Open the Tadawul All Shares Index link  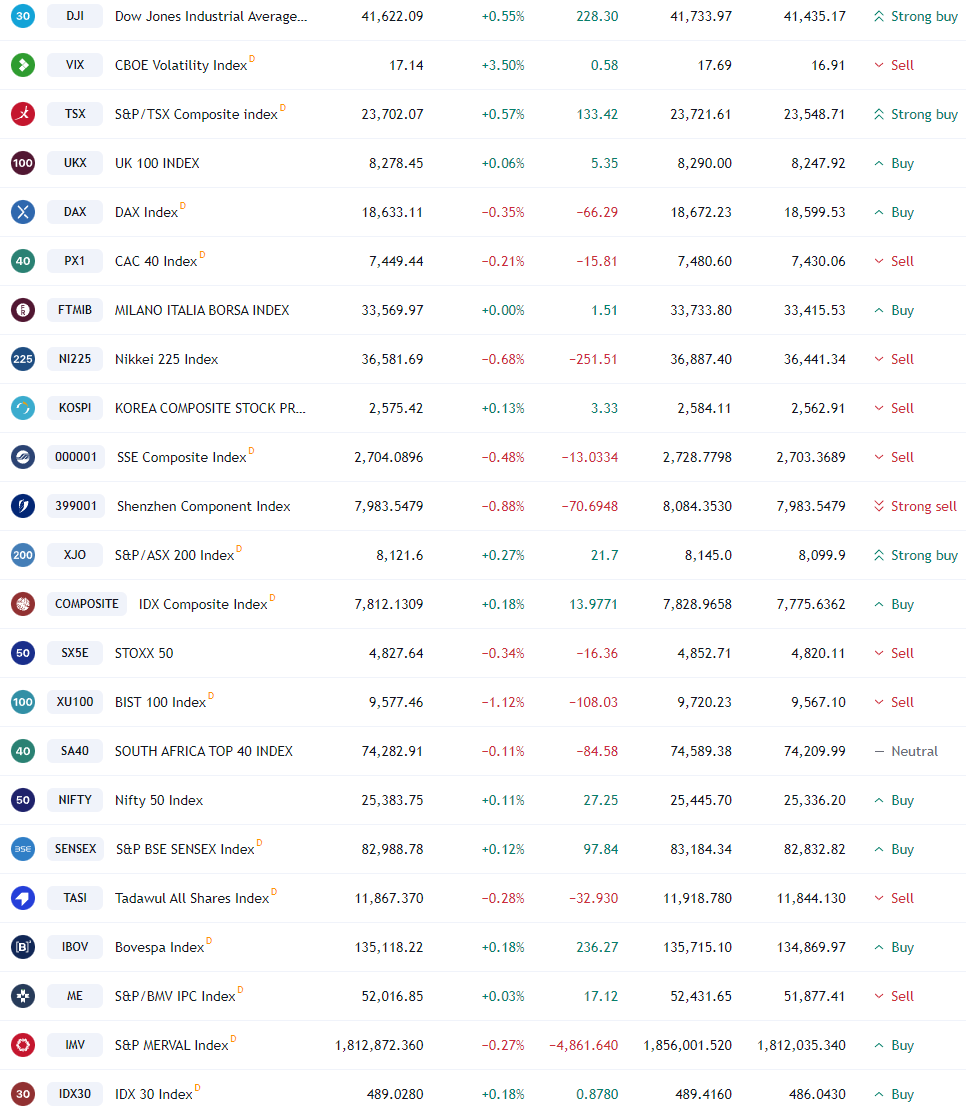tap(192, 898)
